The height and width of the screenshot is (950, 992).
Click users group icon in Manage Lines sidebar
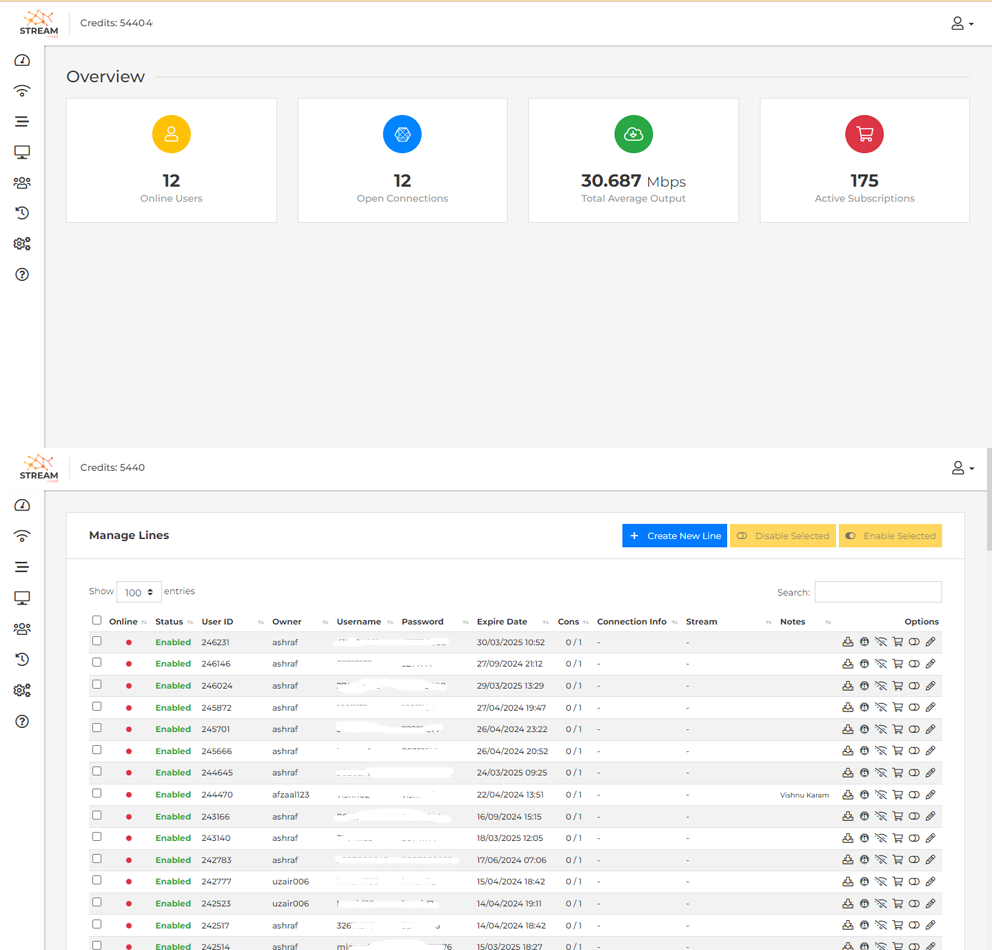pos(22,629)
